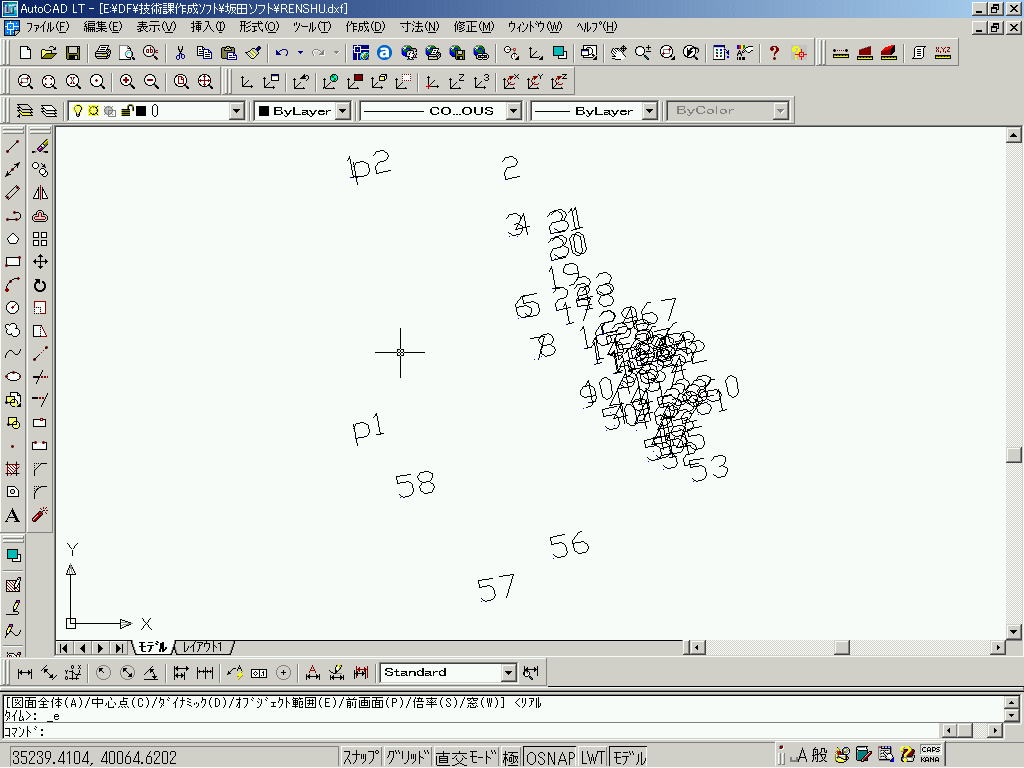This screenshot has height=768, width=1024.
Task: Click the coordinates readout 35239.4104, 40064.6202
Action: point(95,758)
